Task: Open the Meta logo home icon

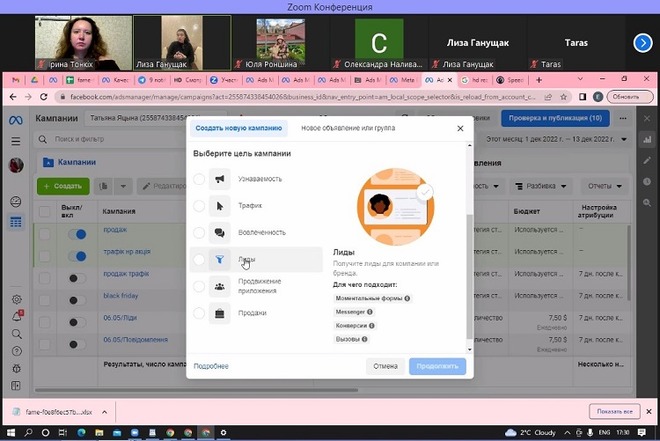Action: (15, 119)
